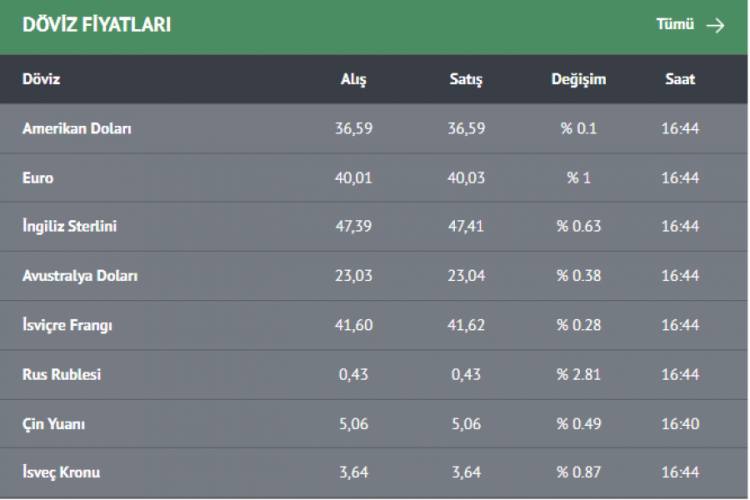Click the DÖVİZ FİYATLARI title
Screen dimensions: 750x500
[x=96, y=25]
